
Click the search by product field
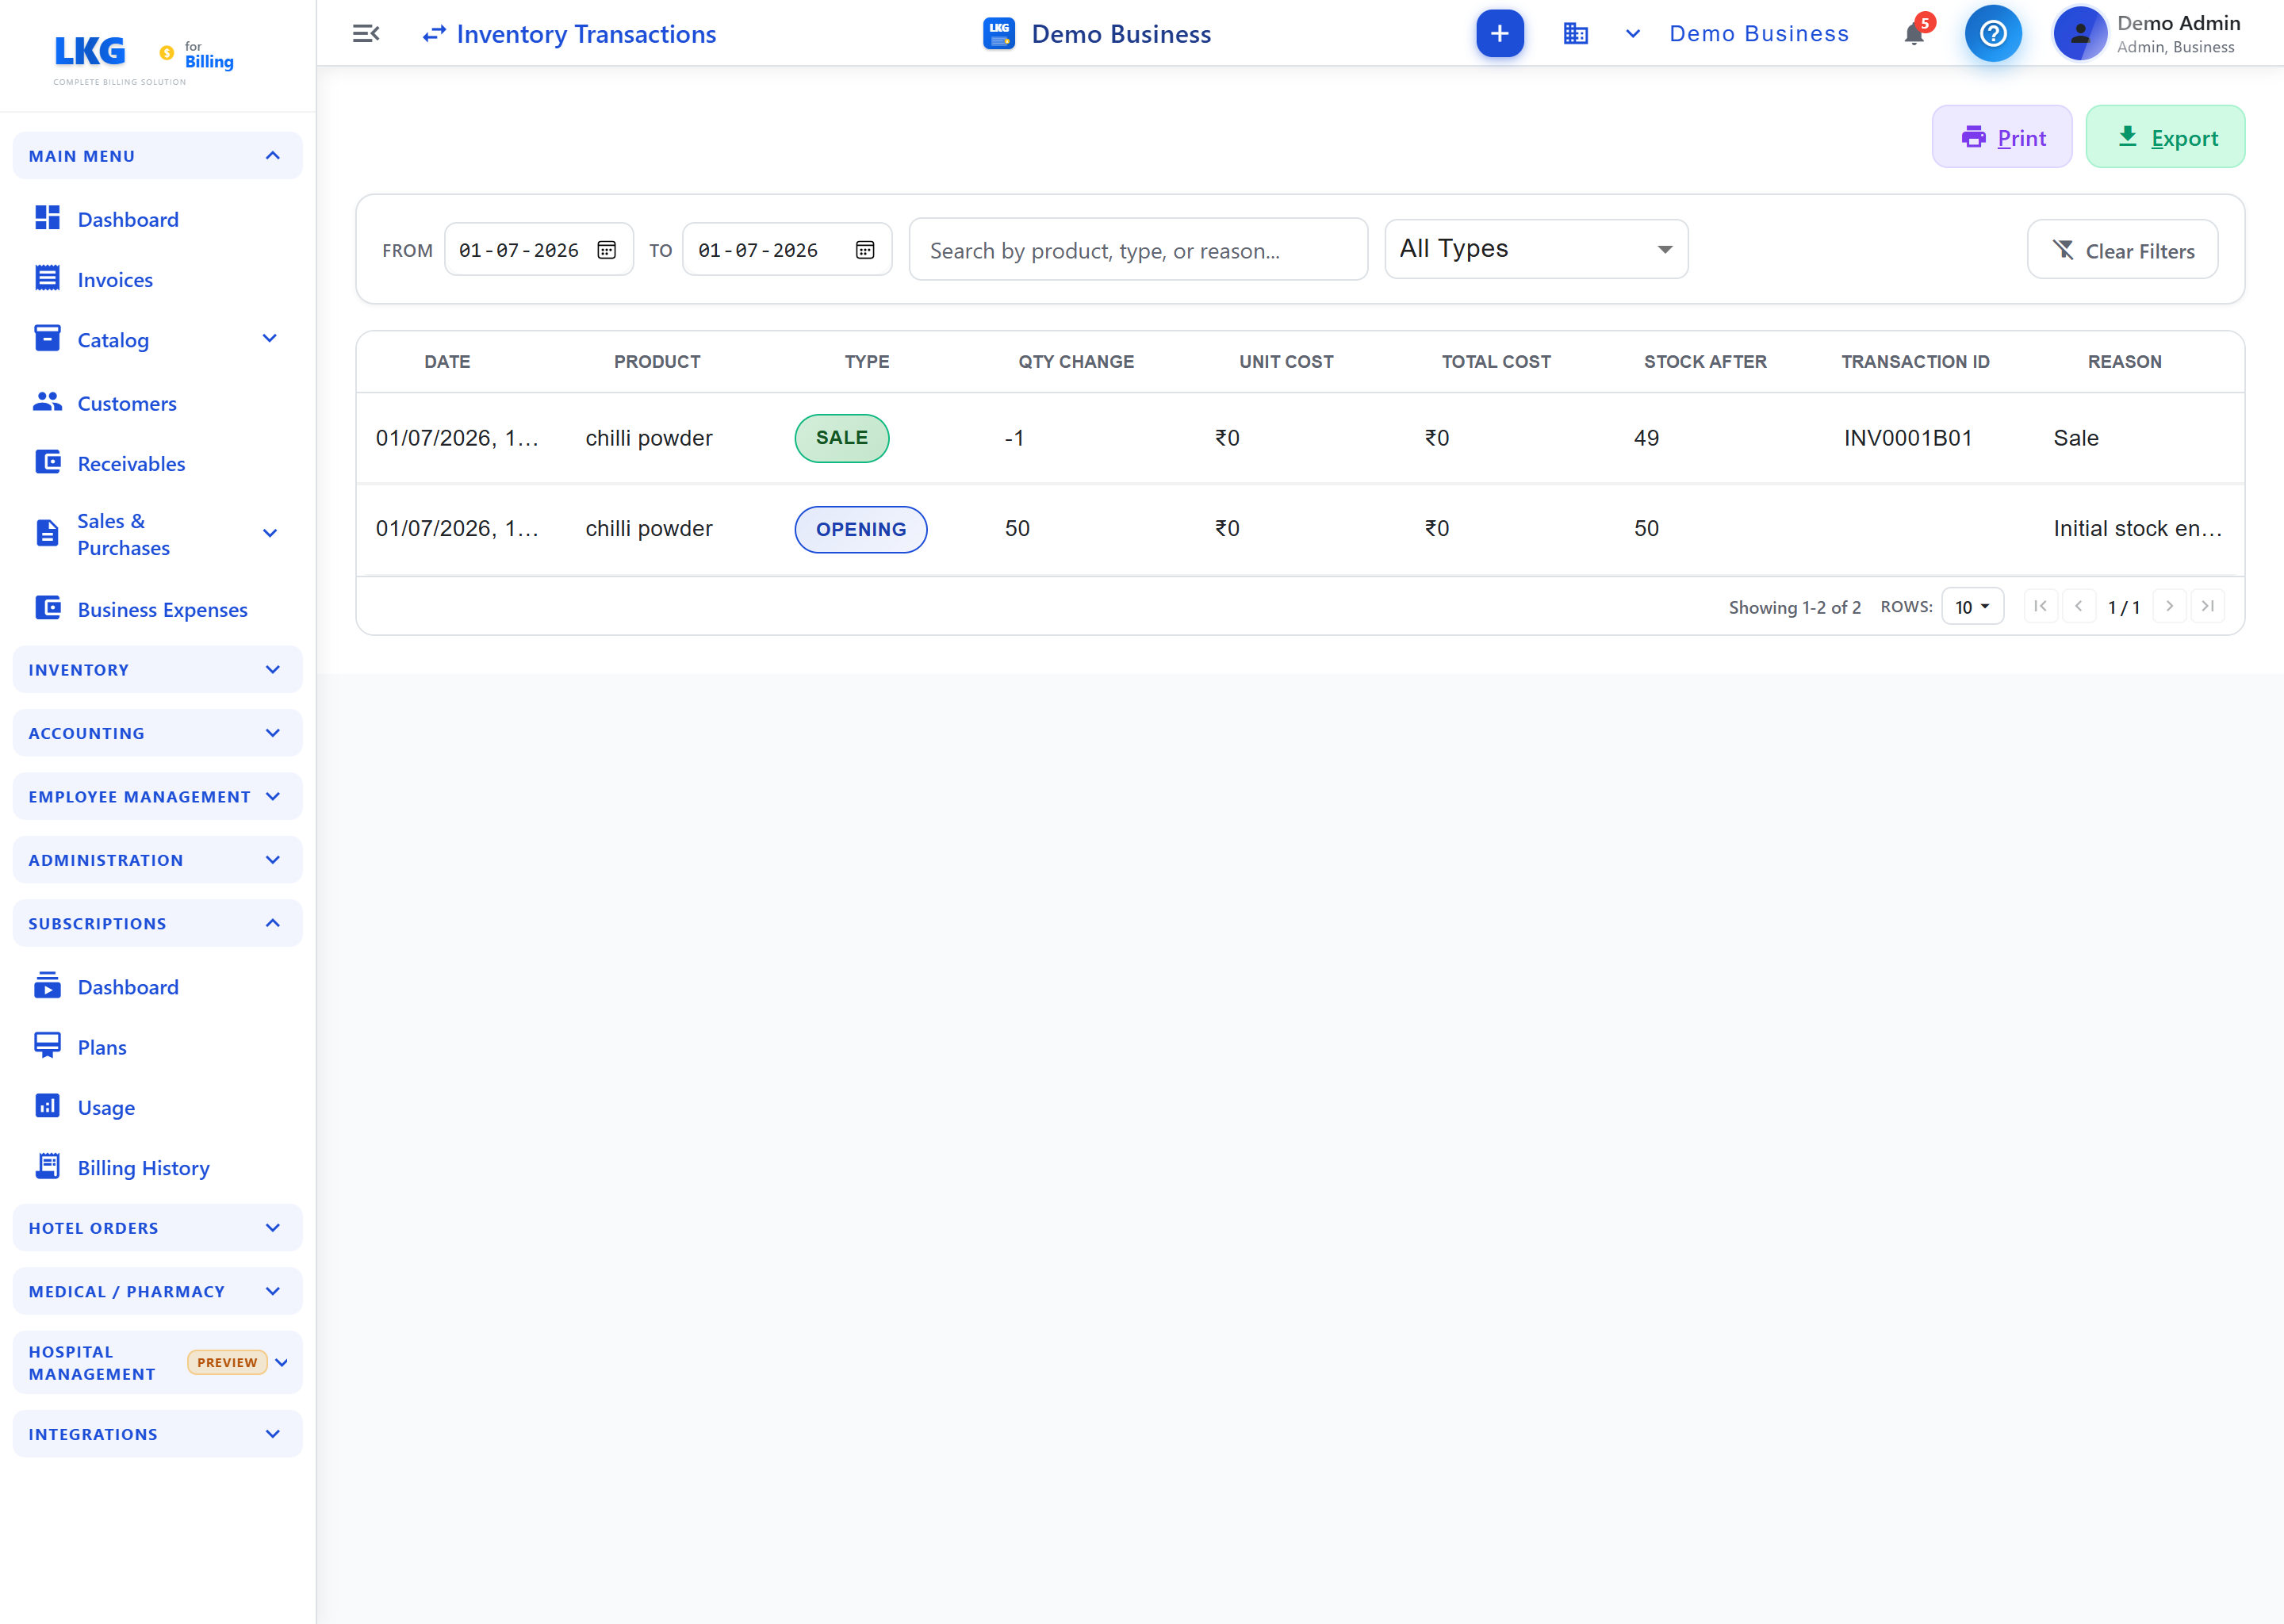coord(1138,250)
